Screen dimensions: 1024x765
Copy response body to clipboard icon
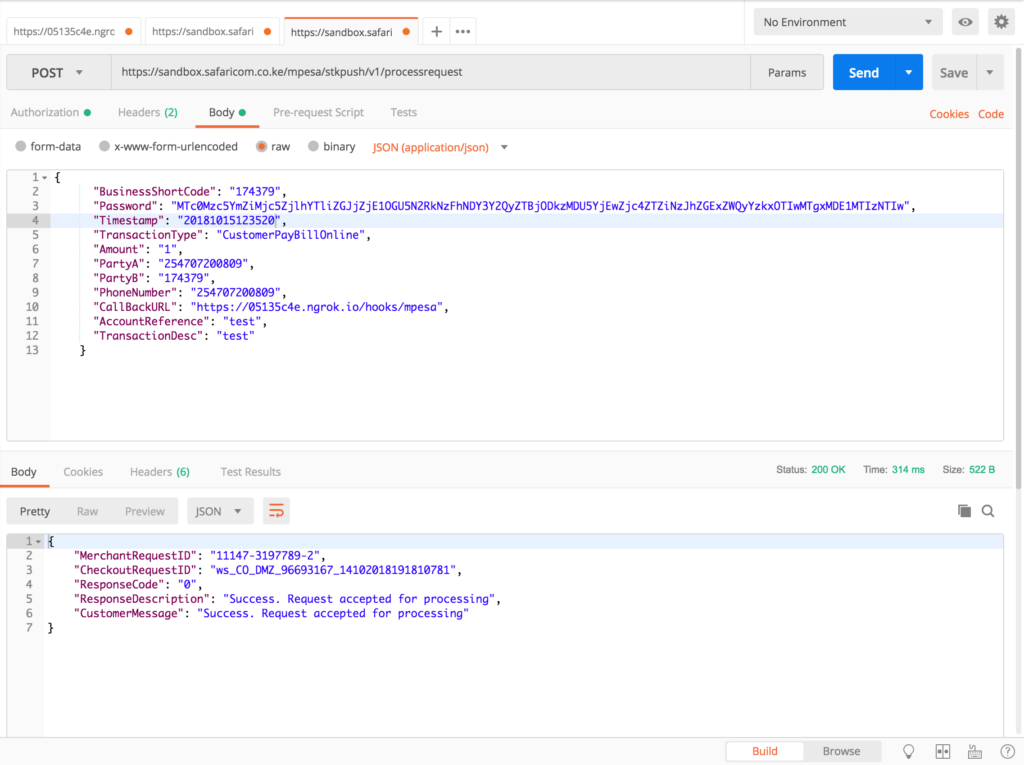[x=964, y=511]
